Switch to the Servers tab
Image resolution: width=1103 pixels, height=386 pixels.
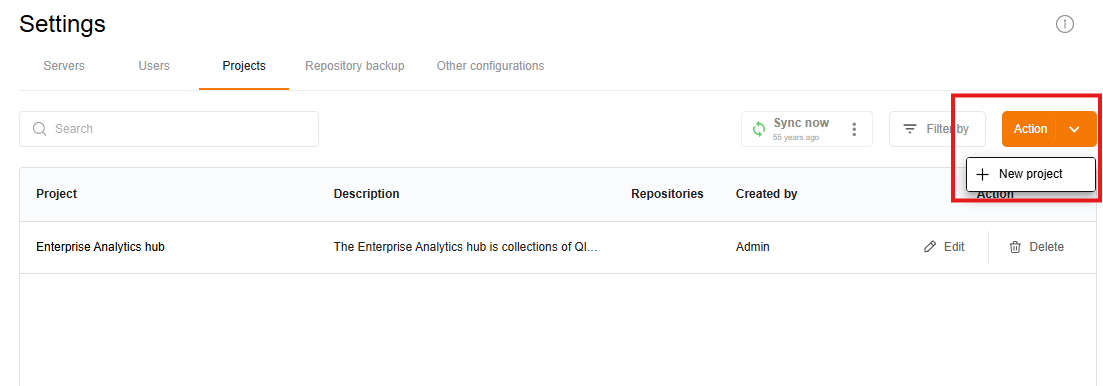(64, 66)
